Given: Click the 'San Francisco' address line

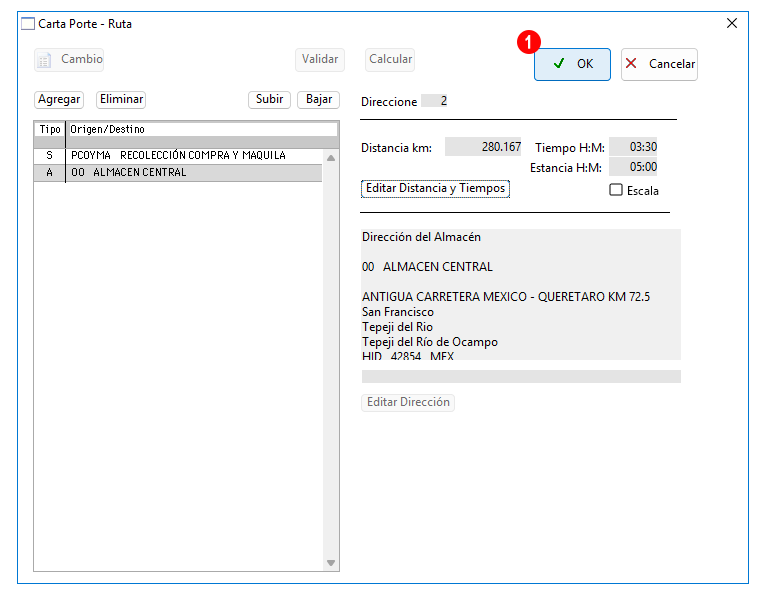Looking at the screenshot, I should tap(398, 312).
